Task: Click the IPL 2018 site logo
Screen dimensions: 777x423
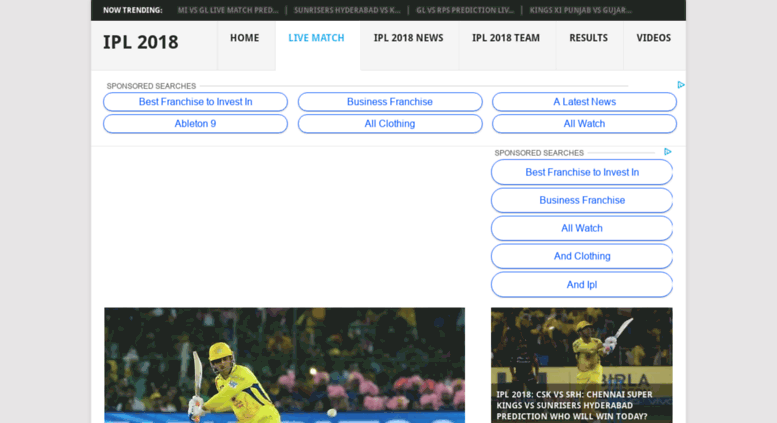Action: (140, 42)
